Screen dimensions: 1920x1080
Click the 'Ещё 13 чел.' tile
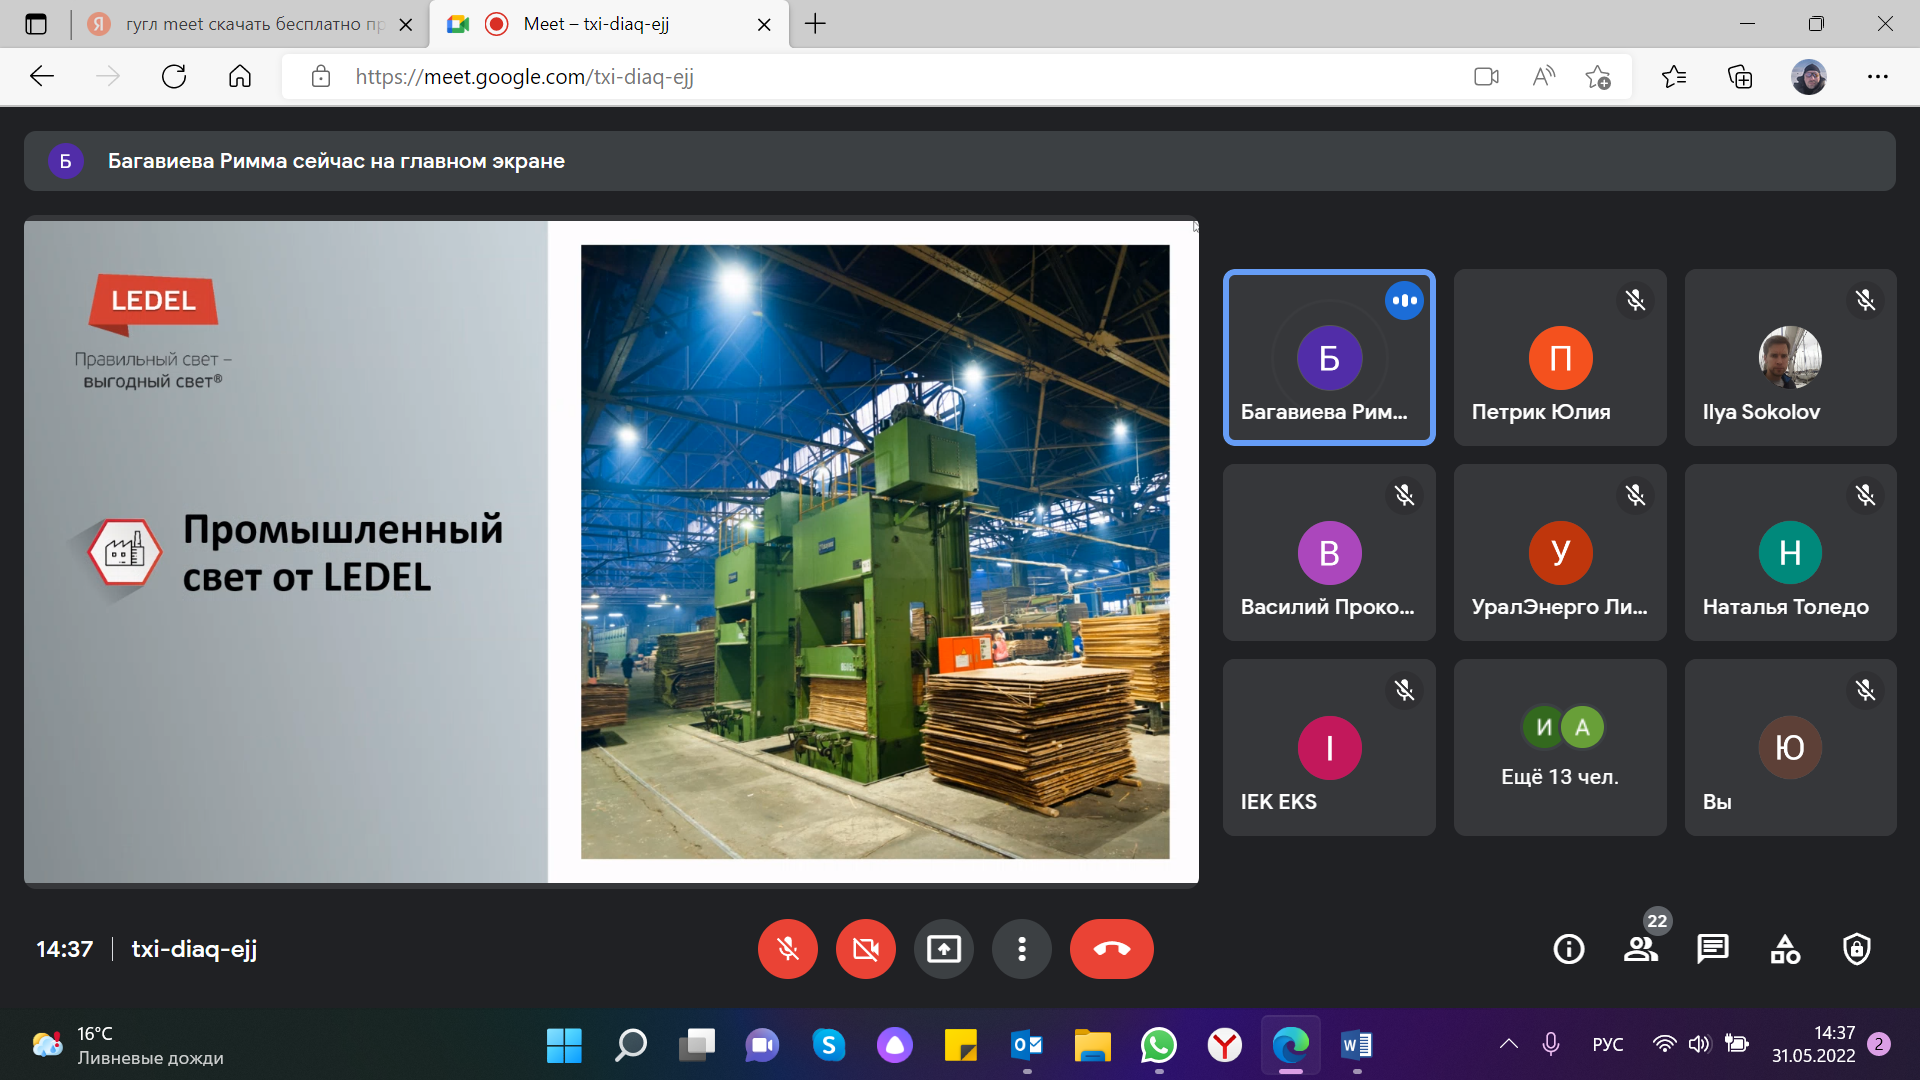coord(1559,747)
